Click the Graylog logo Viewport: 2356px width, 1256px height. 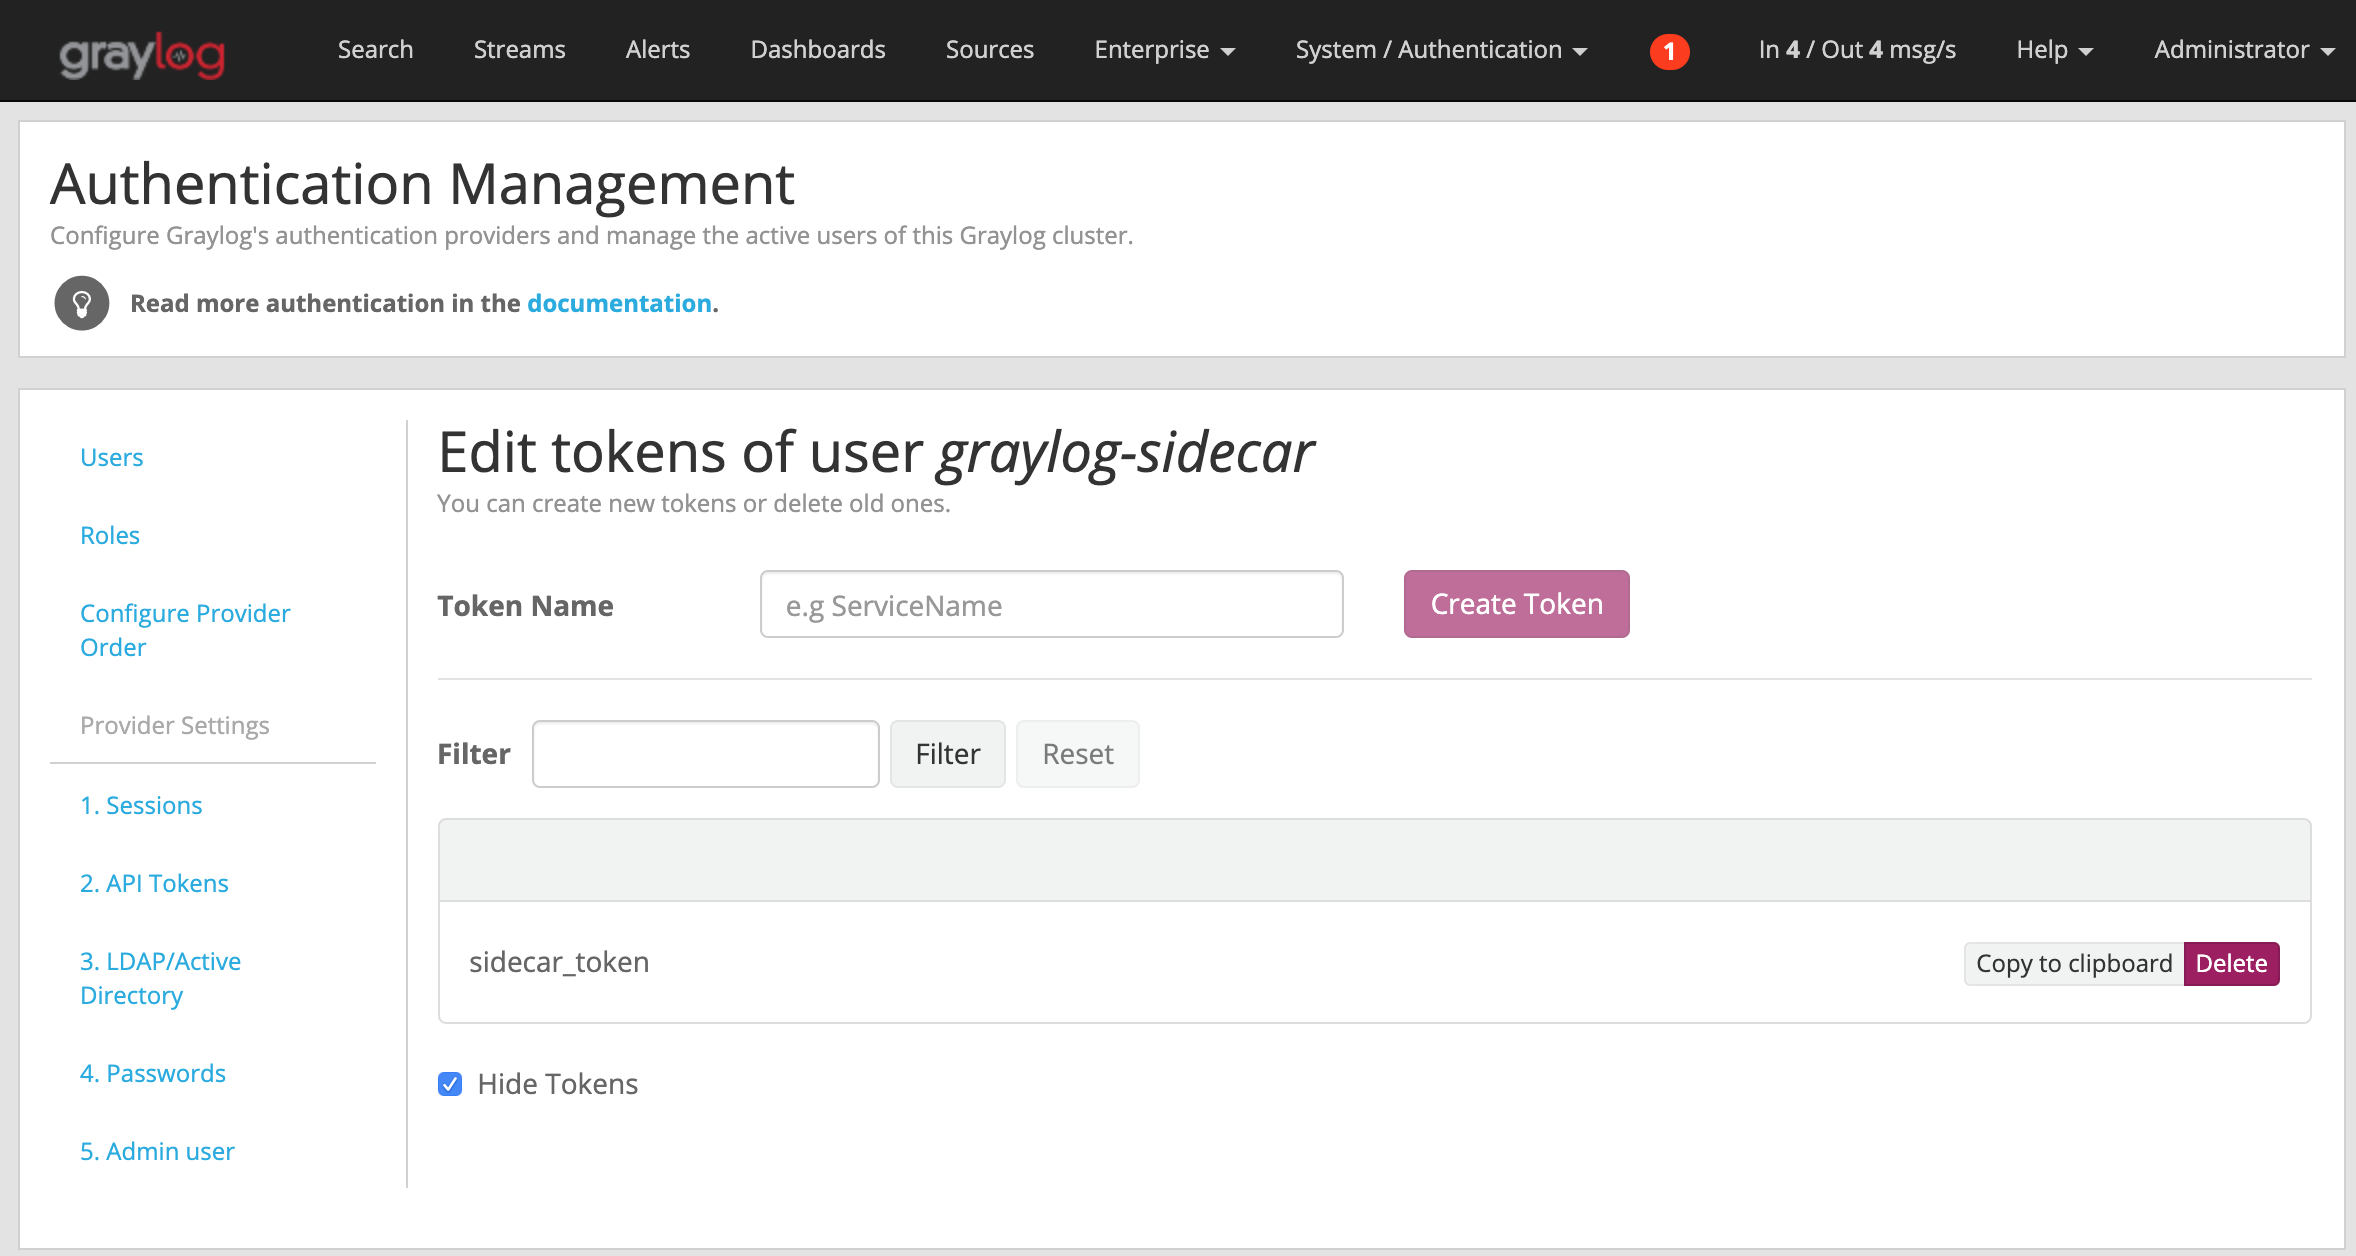click(142, 54)
